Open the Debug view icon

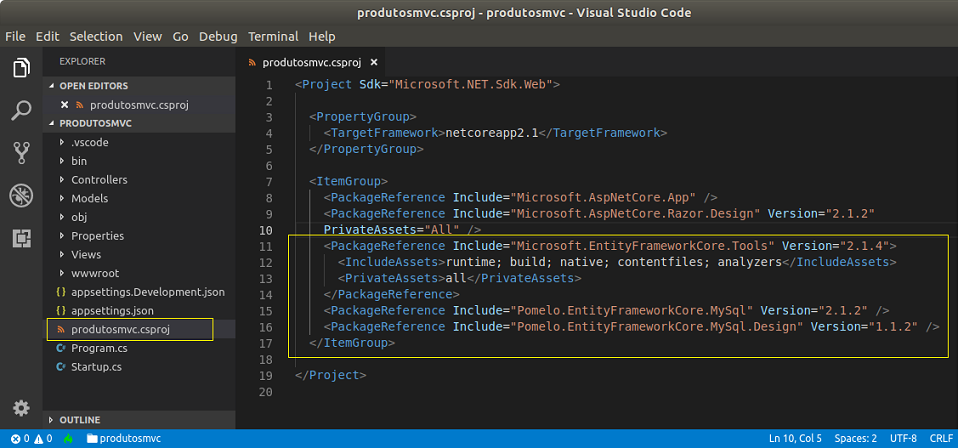21,196
